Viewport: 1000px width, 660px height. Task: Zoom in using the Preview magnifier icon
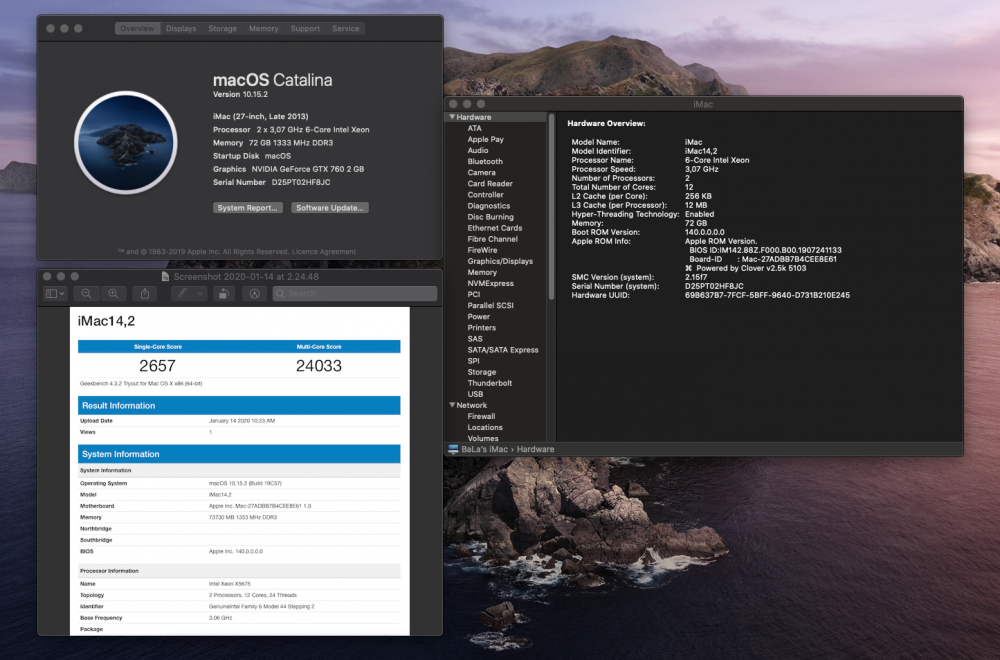coord(114,293)
